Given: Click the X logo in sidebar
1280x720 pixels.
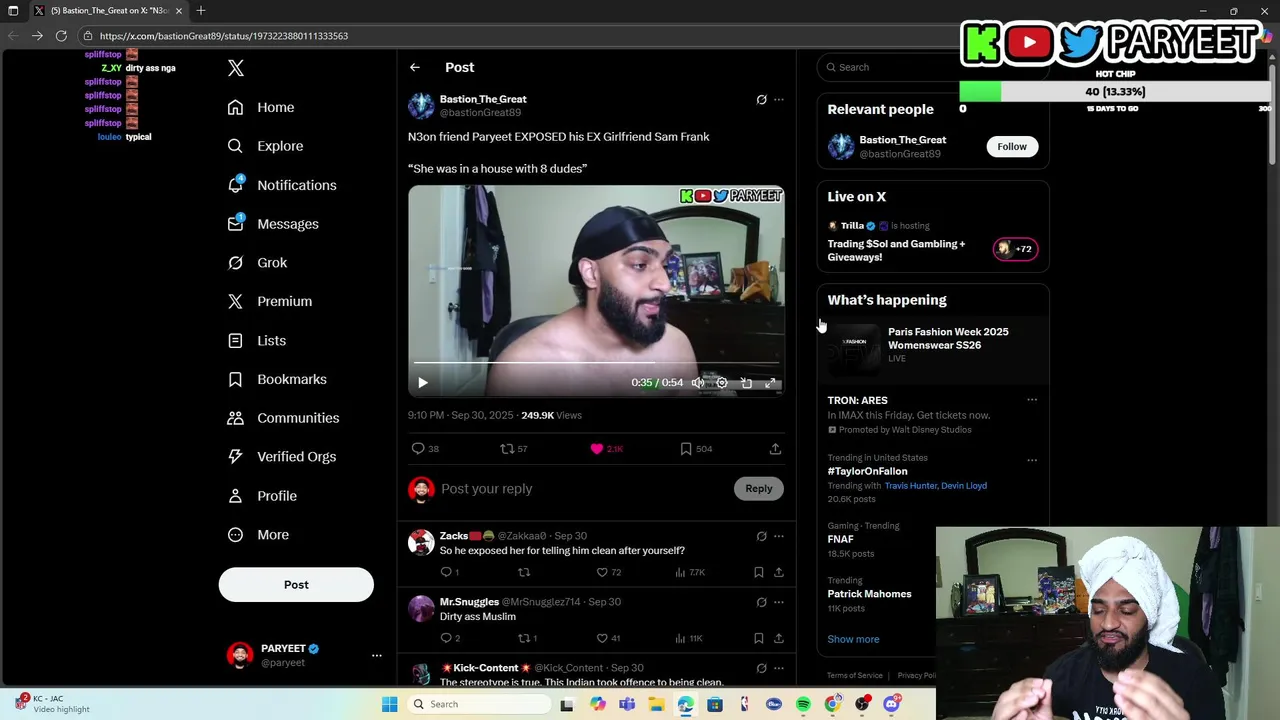Looking at the screenshot, I should [x=236, y=68].
